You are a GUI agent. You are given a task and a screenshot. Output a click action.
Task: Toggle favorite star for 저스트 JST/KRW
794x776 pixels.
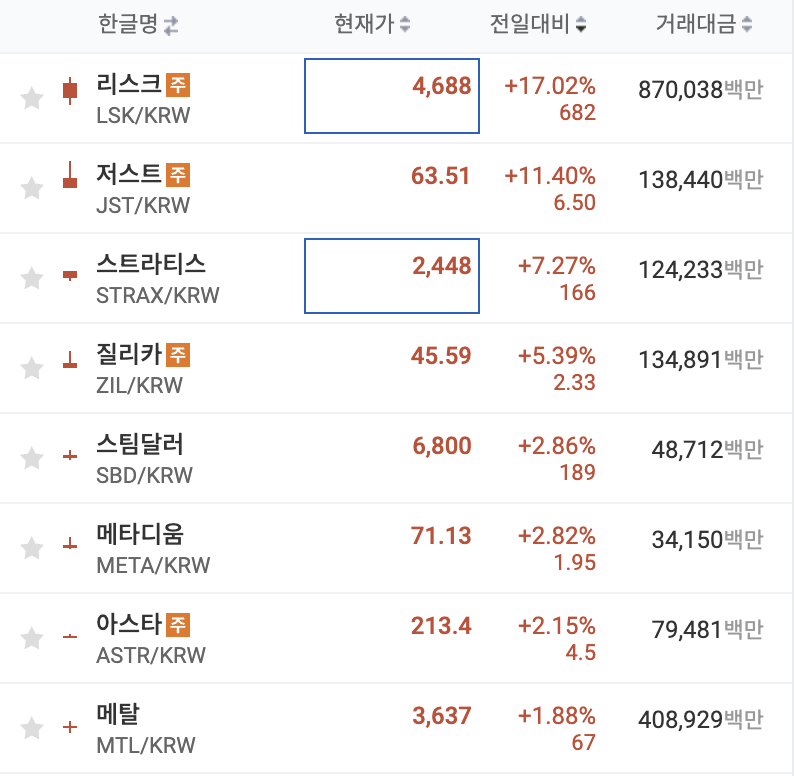coord(31,188)
